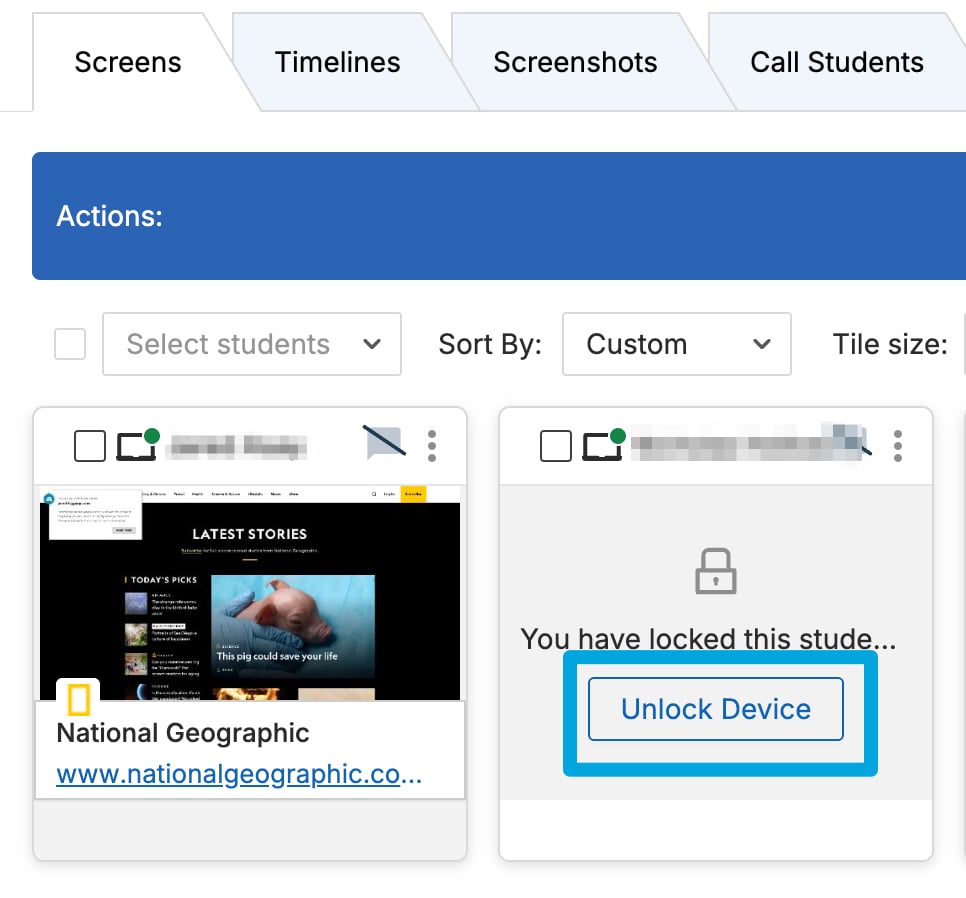Click the Sort By: label
The image size is (966, 898).
pos(490,344)
